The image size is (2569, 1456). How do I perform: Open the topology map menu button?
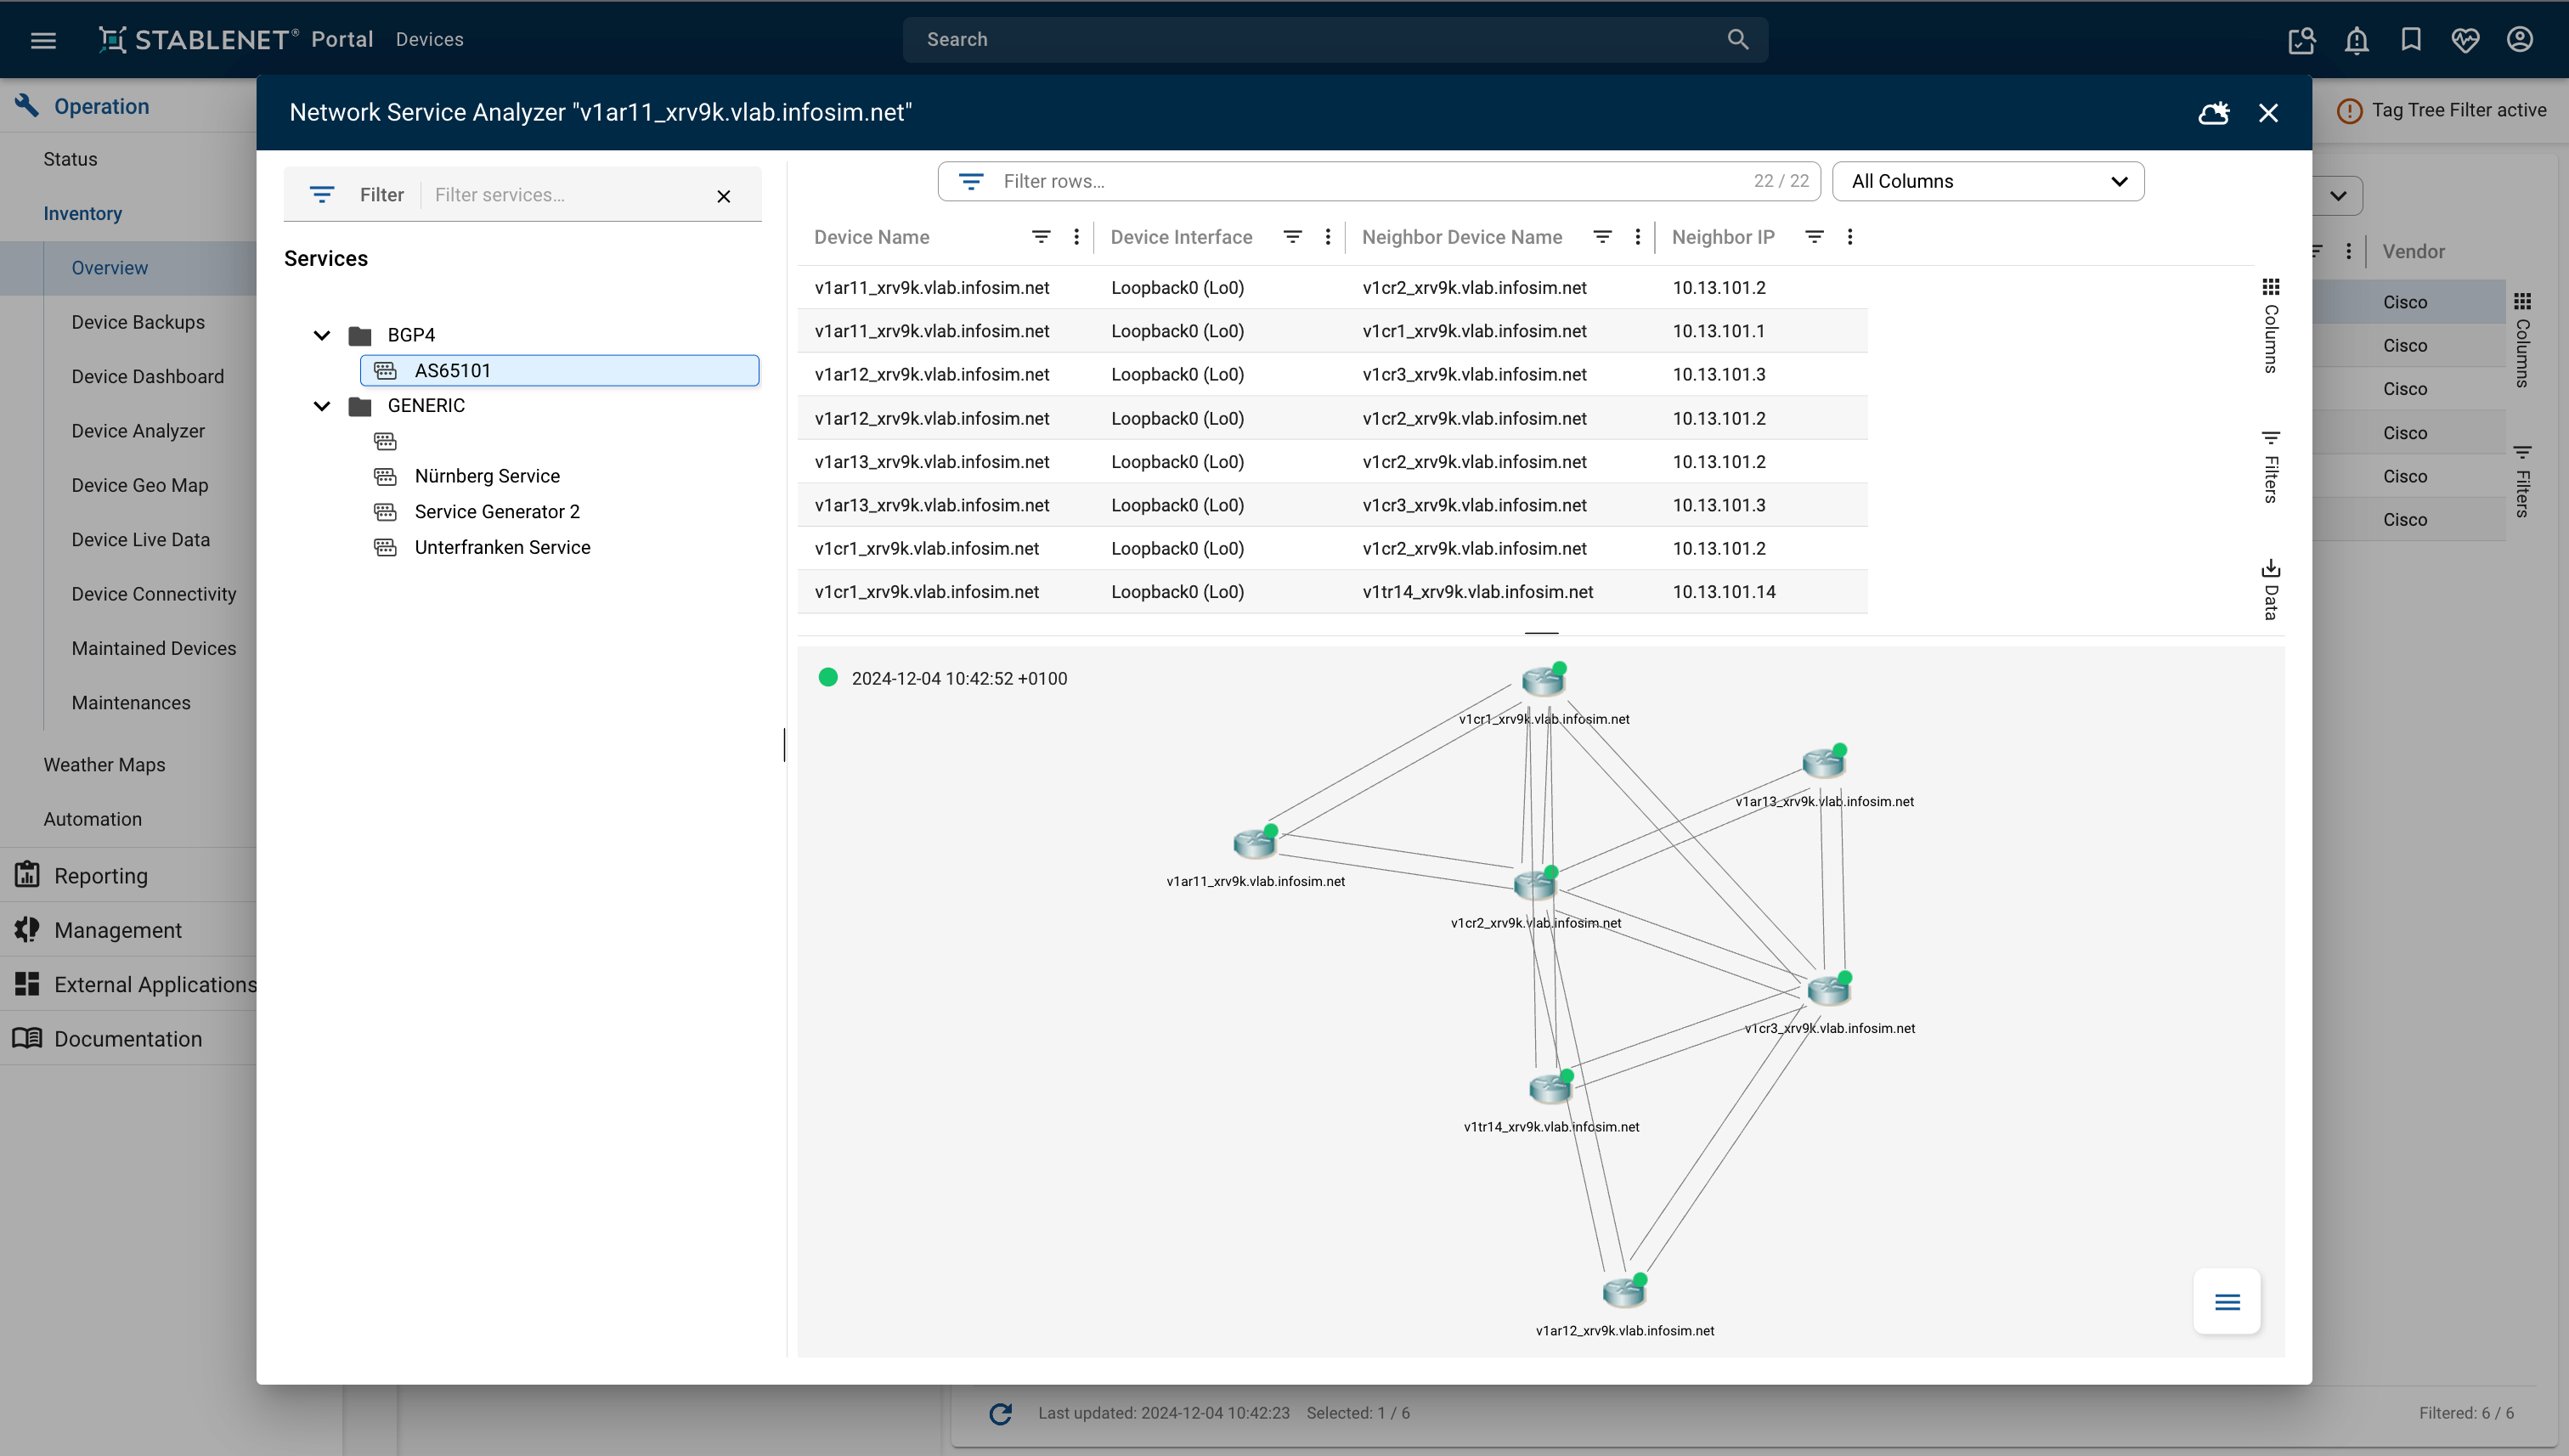tap(2226, 1301)
